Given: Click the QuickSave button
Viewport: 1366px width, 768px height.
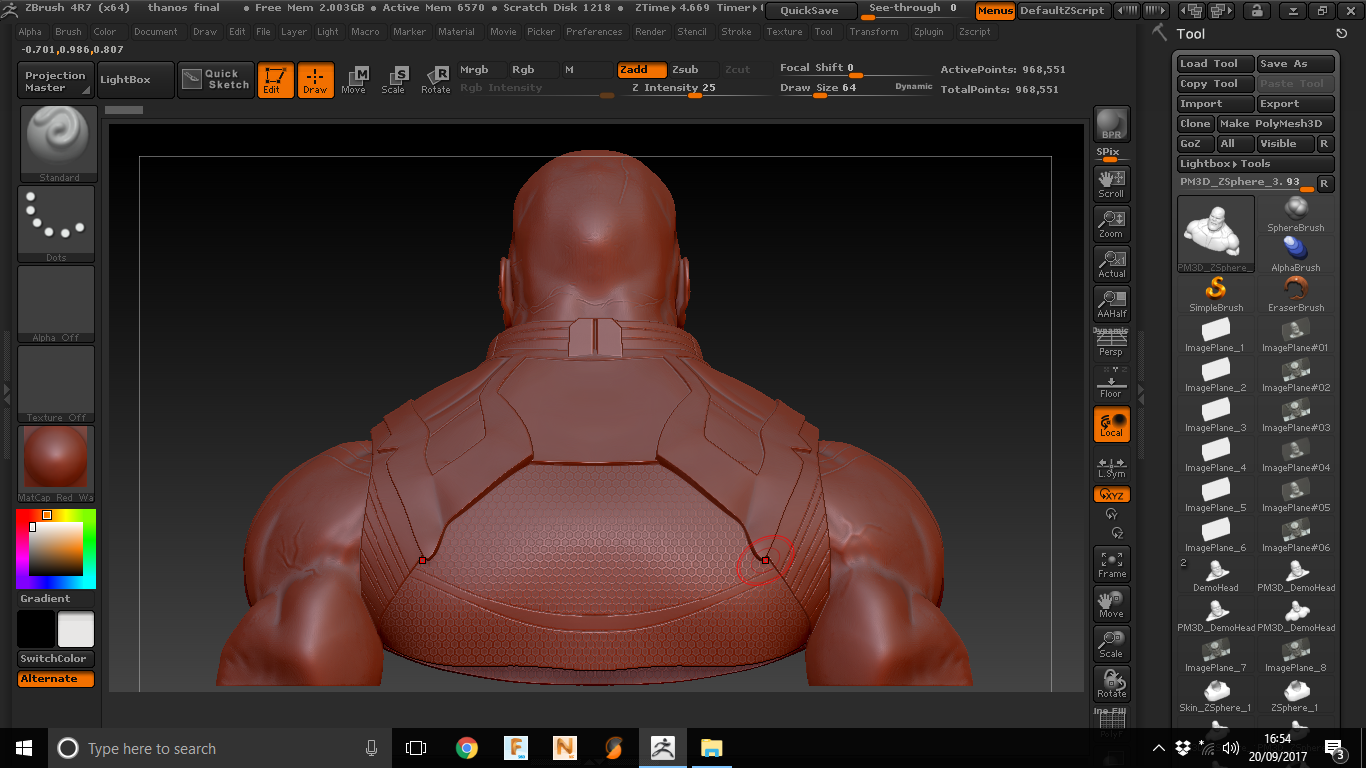Looking at the screenshot, I should tap(810, 11).
